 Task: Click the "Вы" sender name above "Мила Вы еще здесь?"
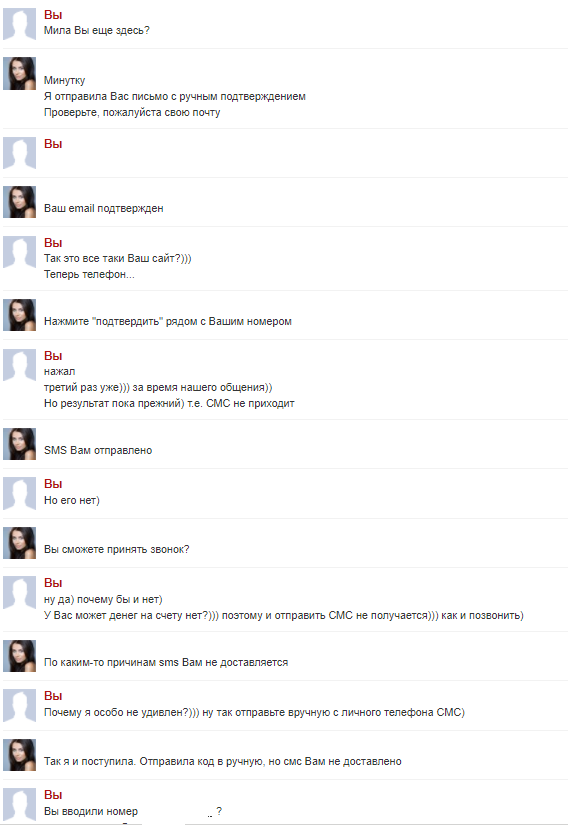[53, 15]
